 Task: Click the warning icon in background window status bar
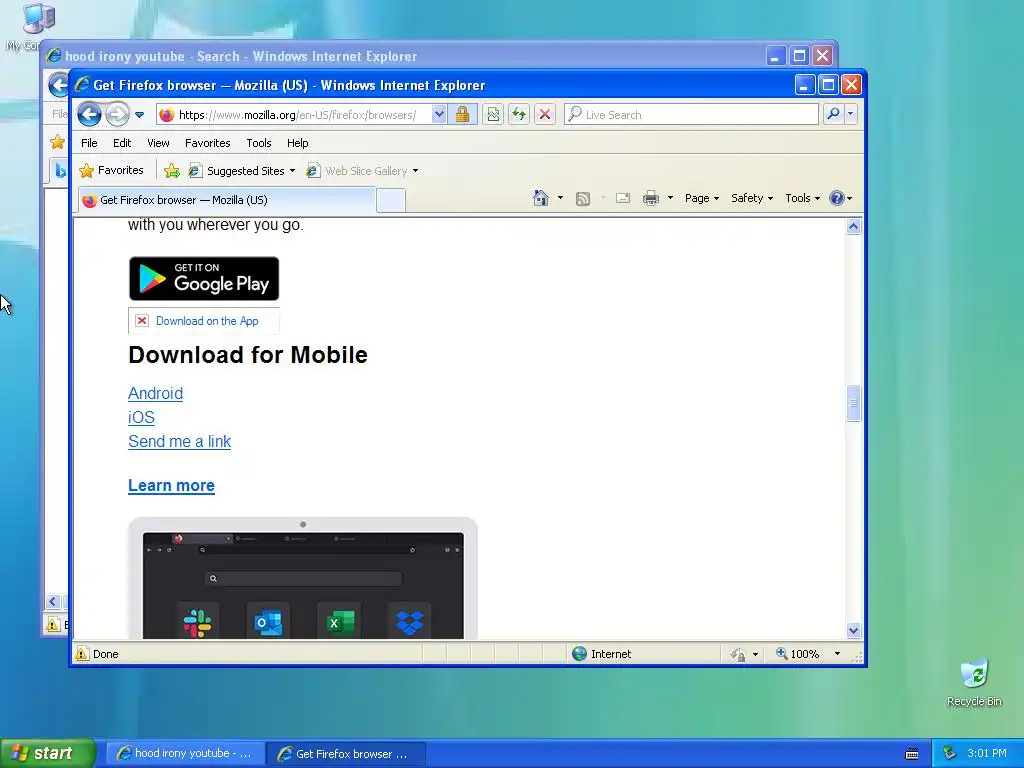pyautogui.click(x=53, y=625)
